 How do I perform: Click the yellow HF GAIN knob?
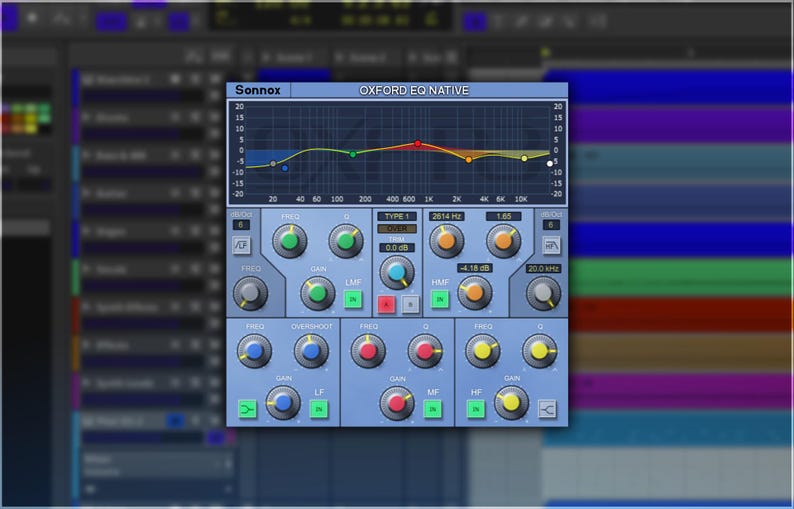point(511,403)
